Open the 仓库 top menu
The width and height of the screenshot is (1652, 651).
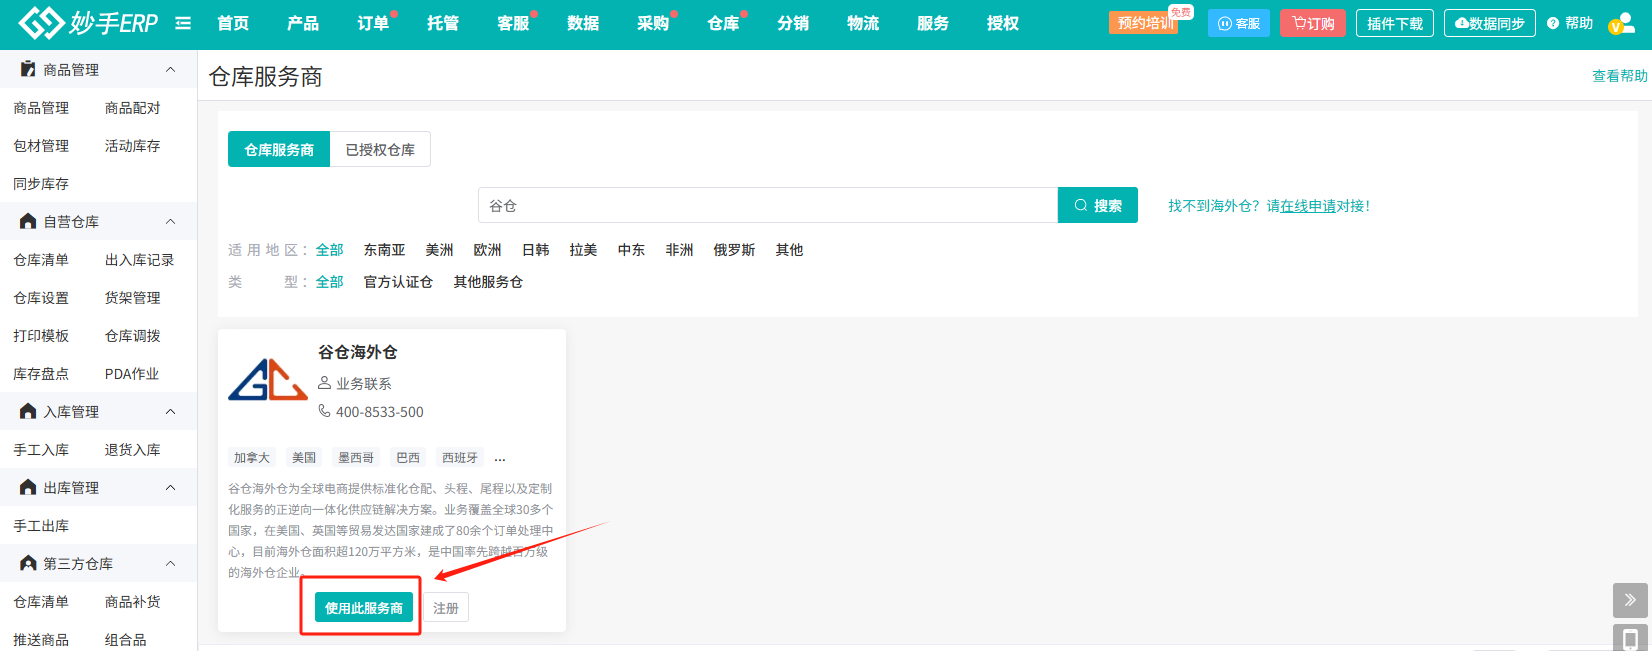tap(723, 23)
